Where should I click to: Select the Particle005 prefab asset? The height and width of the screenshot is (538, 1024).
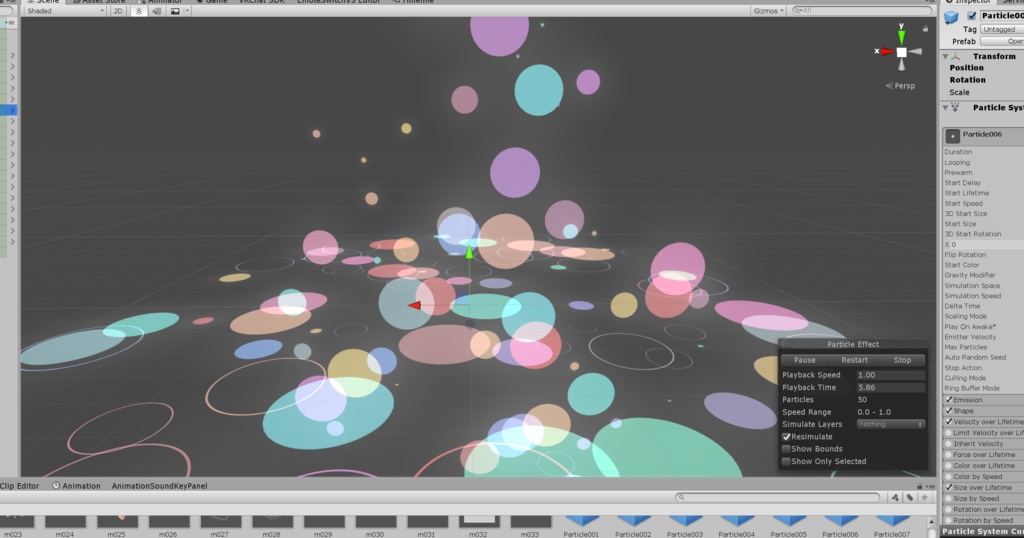point(788,526)
